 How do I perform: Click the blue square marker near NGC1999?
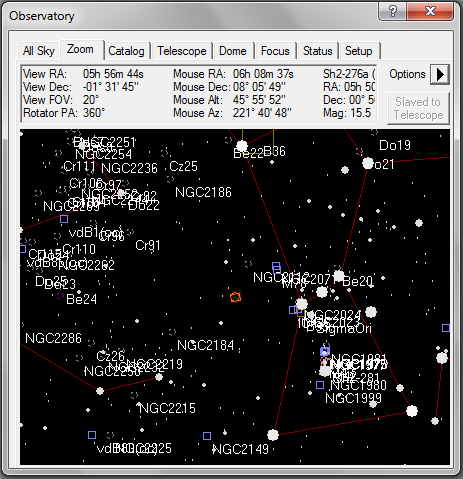(320, 385)
